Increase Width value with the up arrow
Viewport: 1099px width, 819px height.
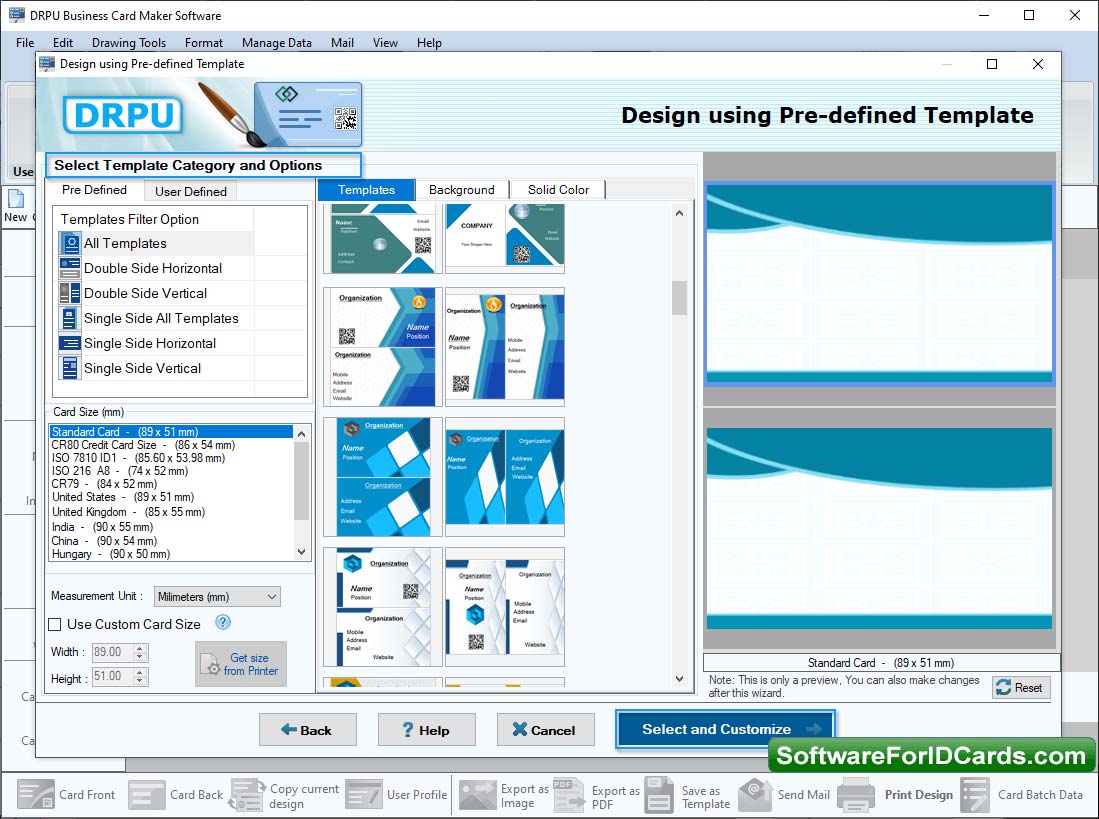[x=140, y=648]
